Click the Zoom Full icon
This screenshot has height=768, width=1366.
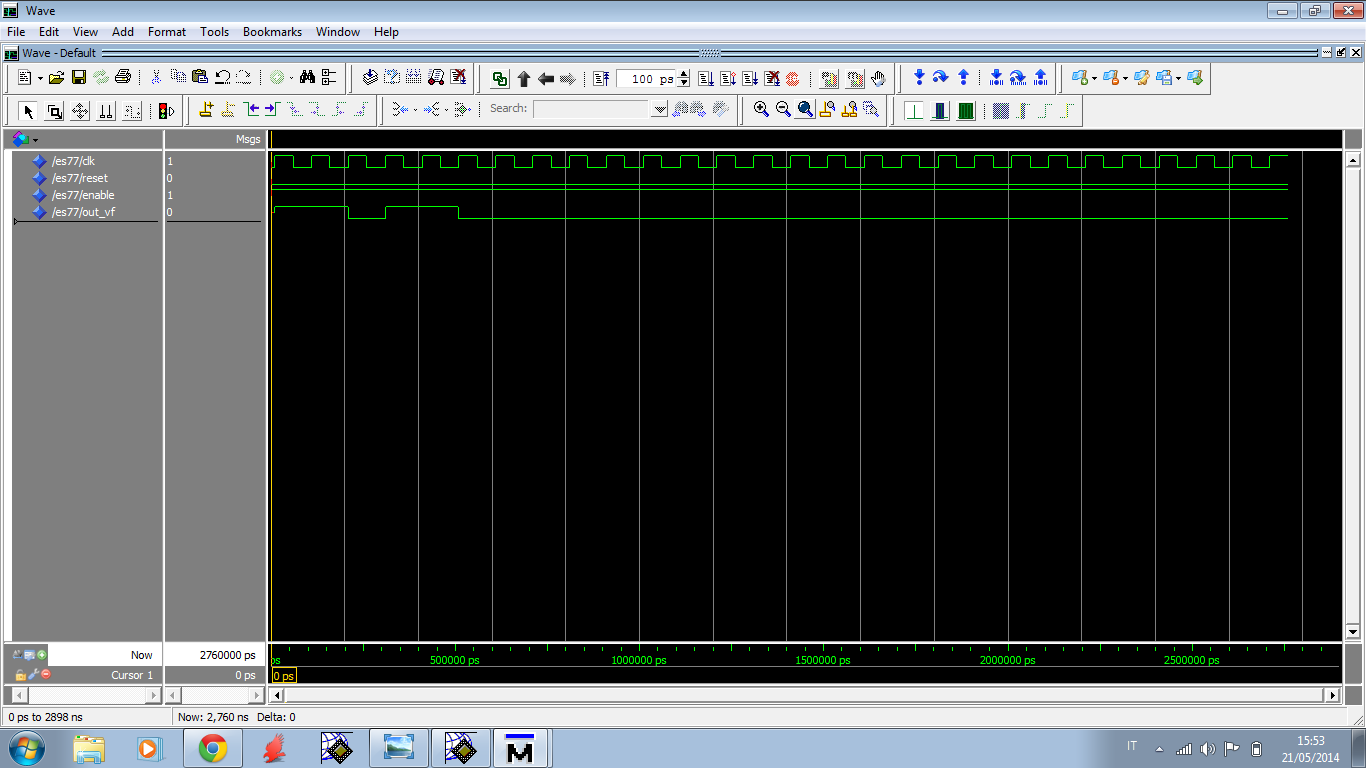pos(805,110)
